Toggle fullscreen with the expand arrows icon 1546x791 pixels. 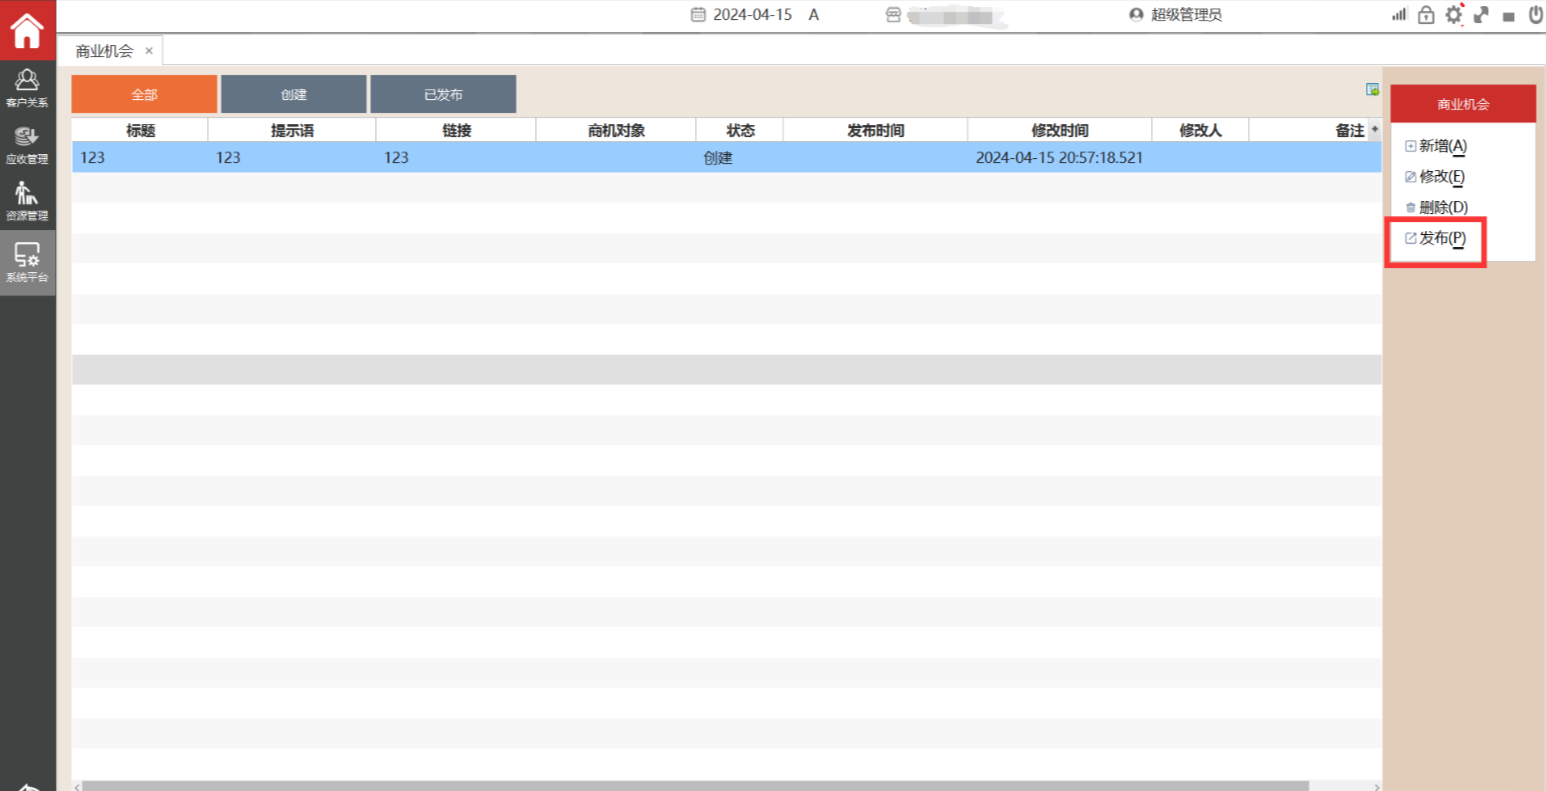pos(1481,15)
